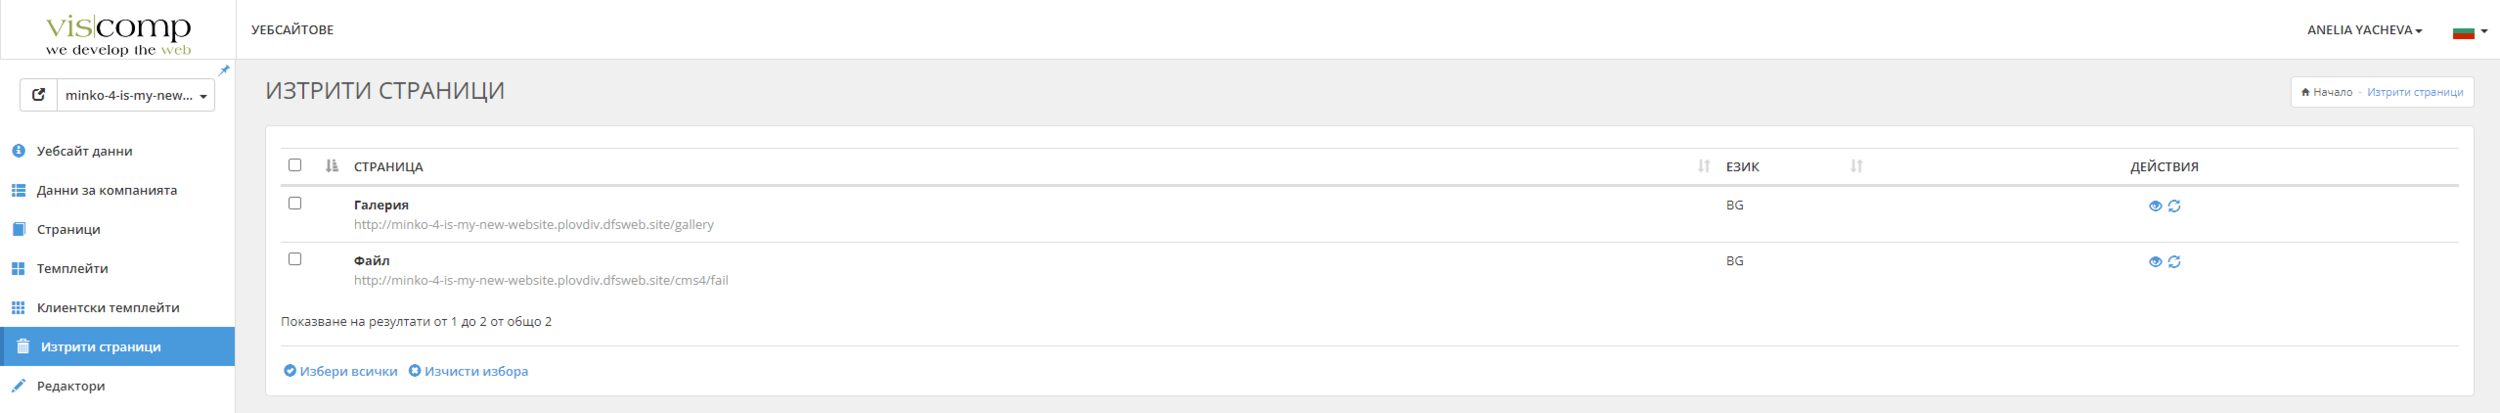Open the Anelia Yacheva user menu
Screen dimensions: 2500x413
coord(2364,30)
